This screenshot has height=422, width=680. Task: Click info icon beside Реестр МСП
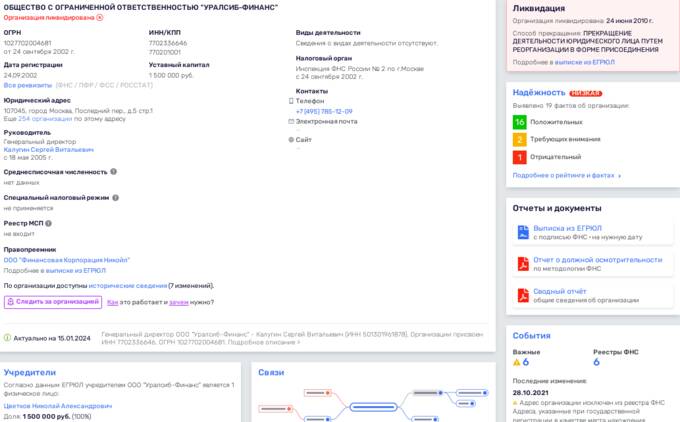pos(48,223)
